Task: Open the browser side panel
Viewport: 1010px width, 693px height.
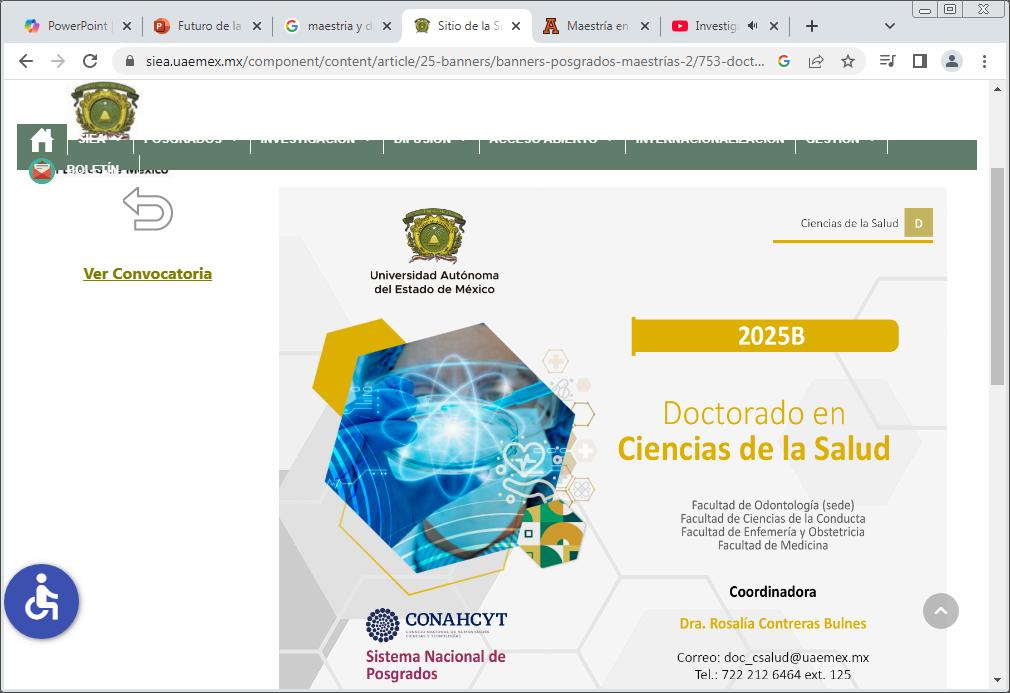Action: (x=920, y=61)
